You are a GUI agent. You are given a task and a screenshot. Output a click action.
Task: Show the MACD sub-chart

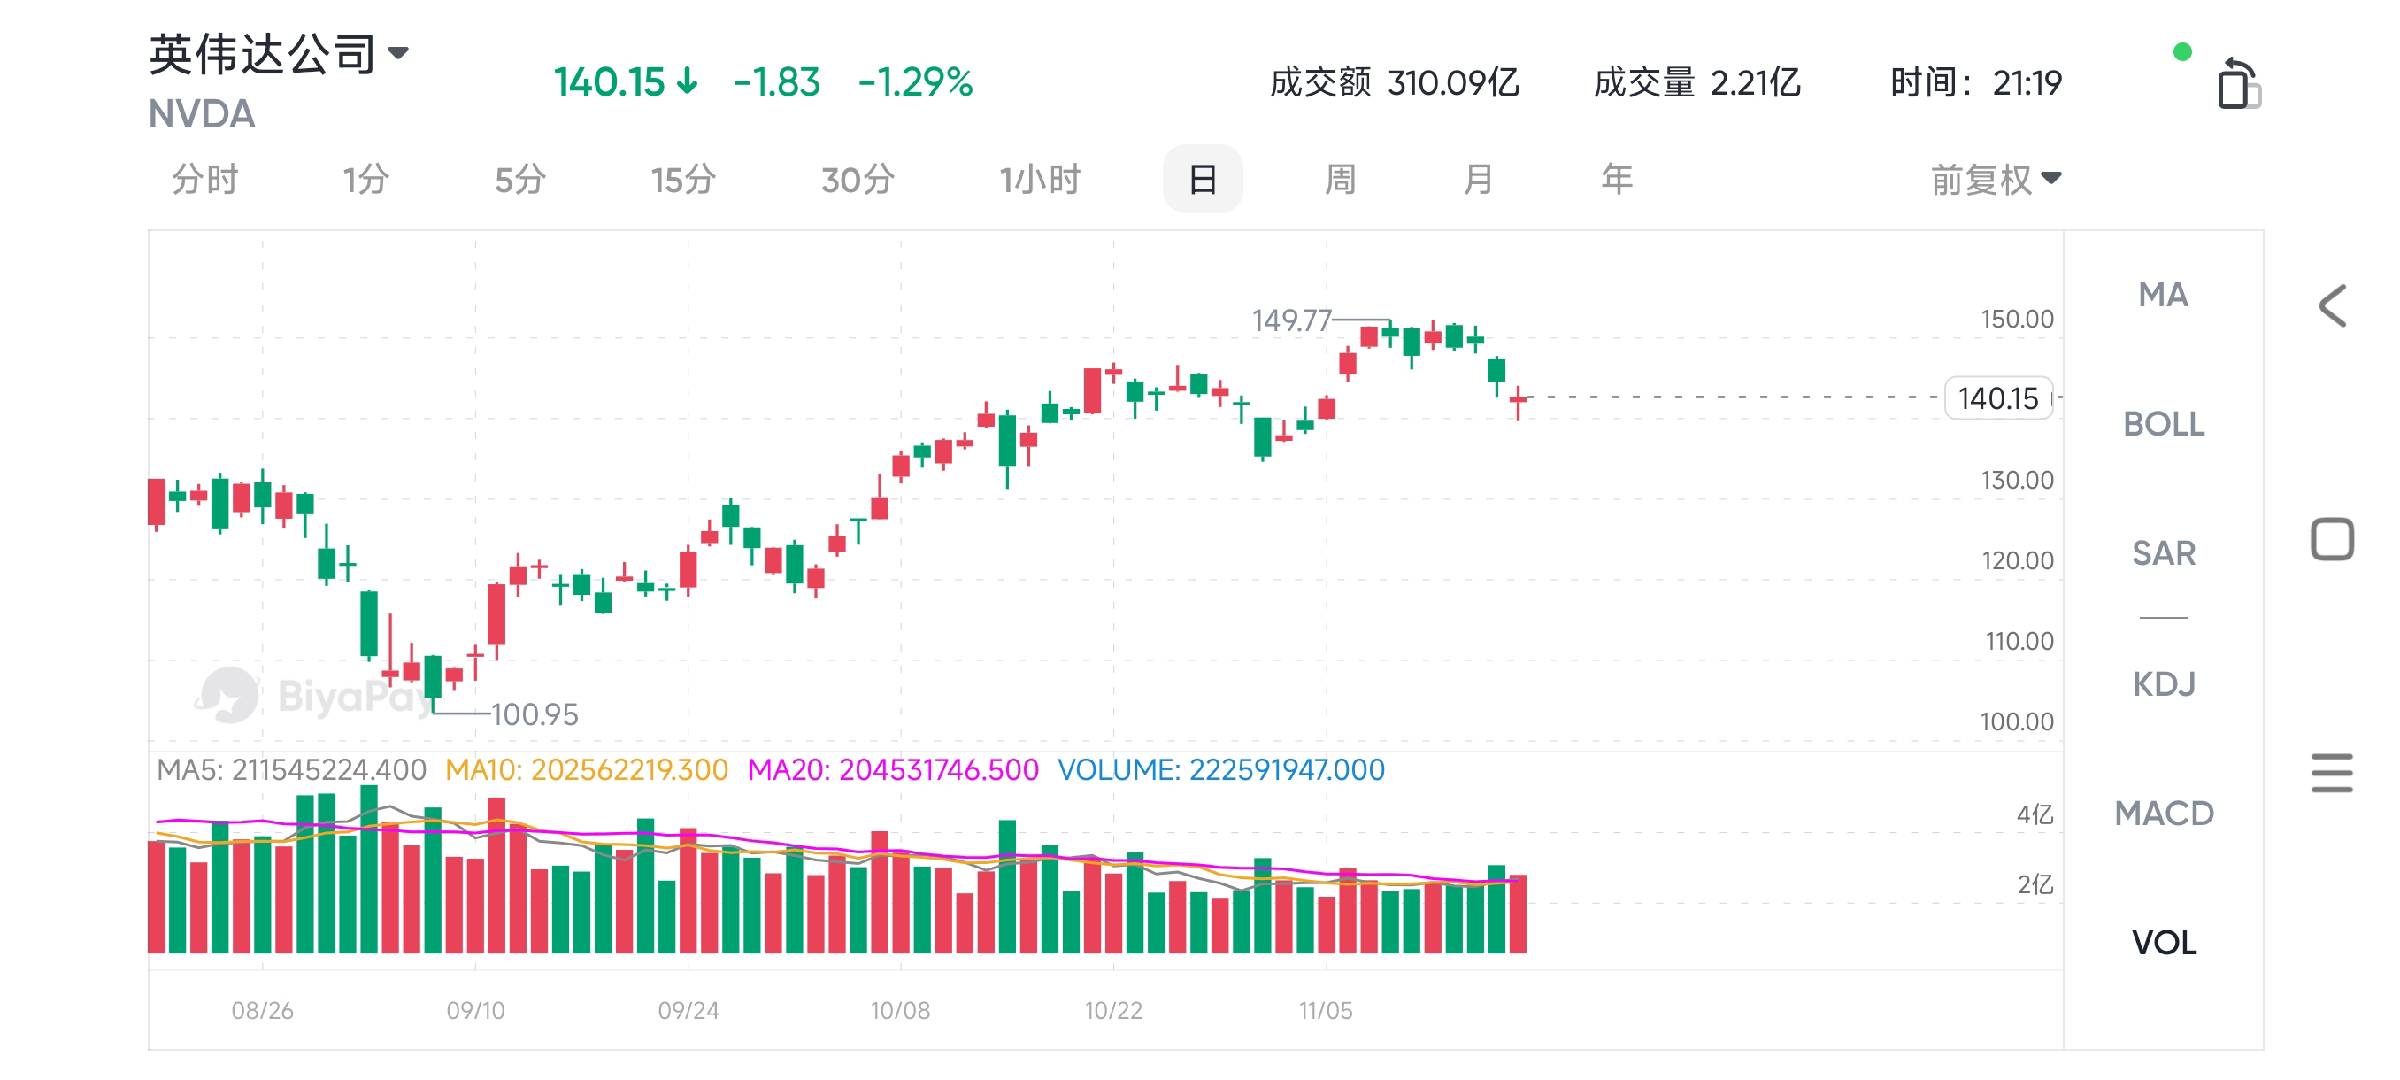tap(2163, 813)
